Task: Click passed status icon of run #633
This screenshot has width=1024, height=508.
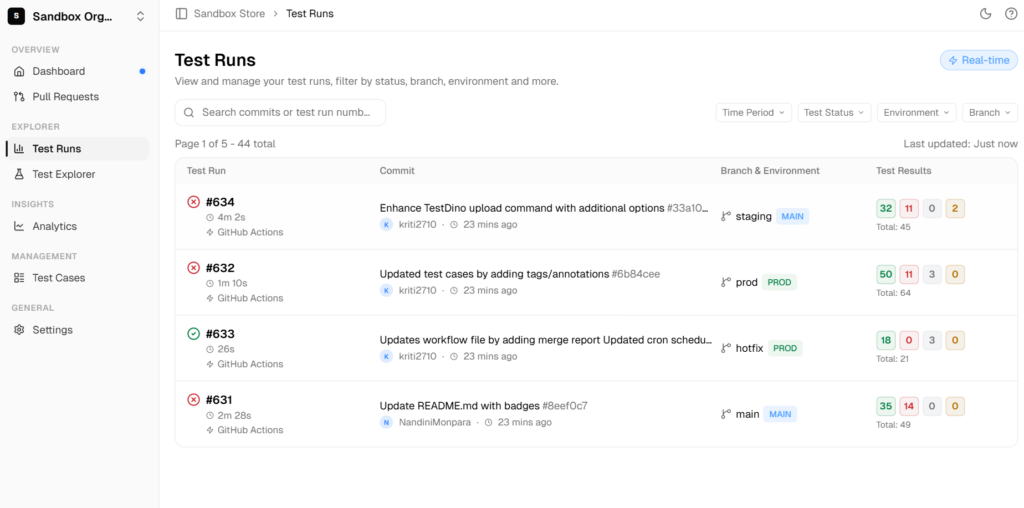Action: 193,334
